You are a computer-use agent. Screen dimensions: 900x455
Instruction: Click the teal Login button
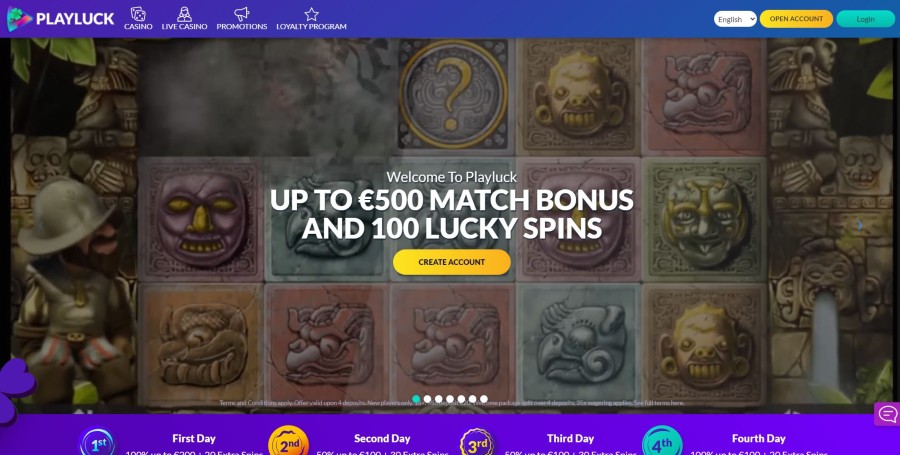(x=866, y=19)
